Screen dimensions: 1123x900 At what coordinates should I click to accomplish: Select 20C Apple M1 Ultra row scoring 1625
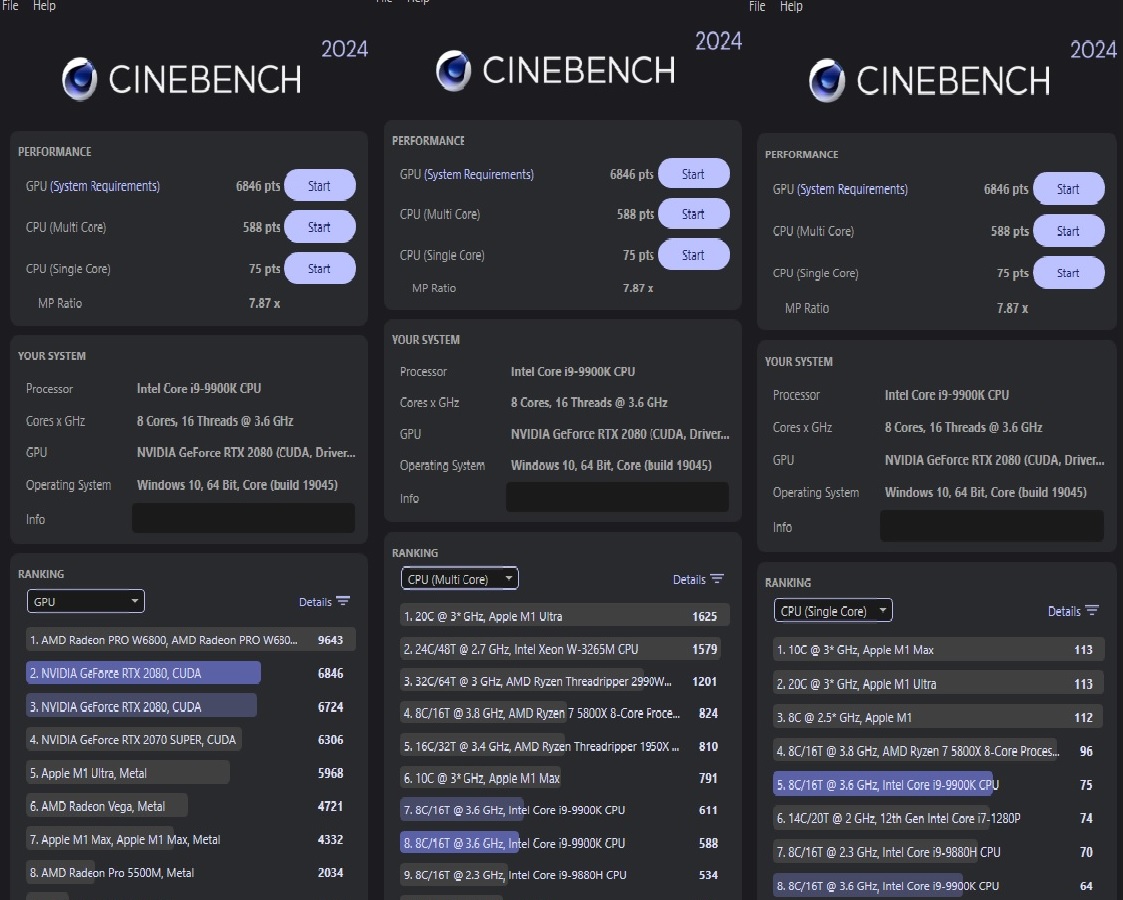pos(564,616)
